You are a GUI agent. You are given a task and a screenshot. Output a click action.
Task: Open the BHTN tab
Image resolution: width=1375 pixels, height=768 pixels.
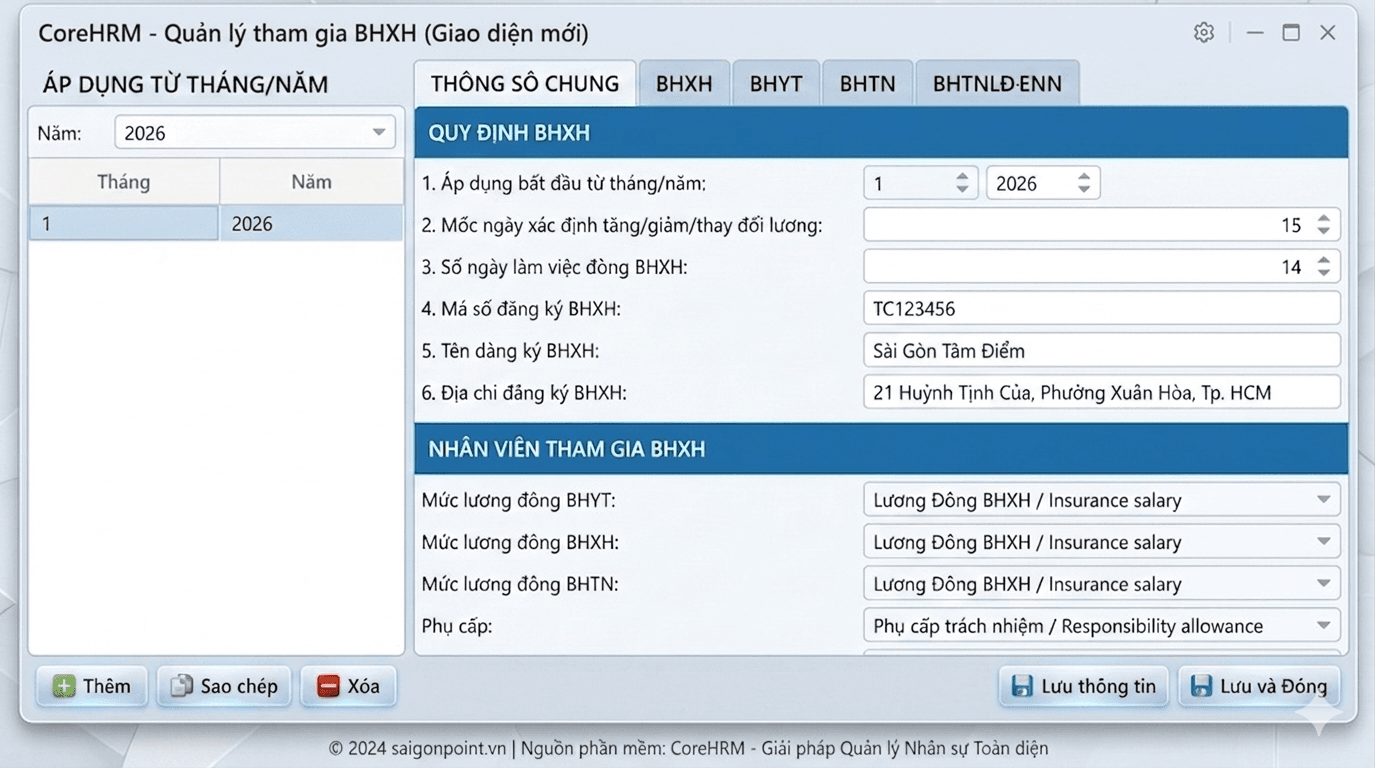[867, 83]
